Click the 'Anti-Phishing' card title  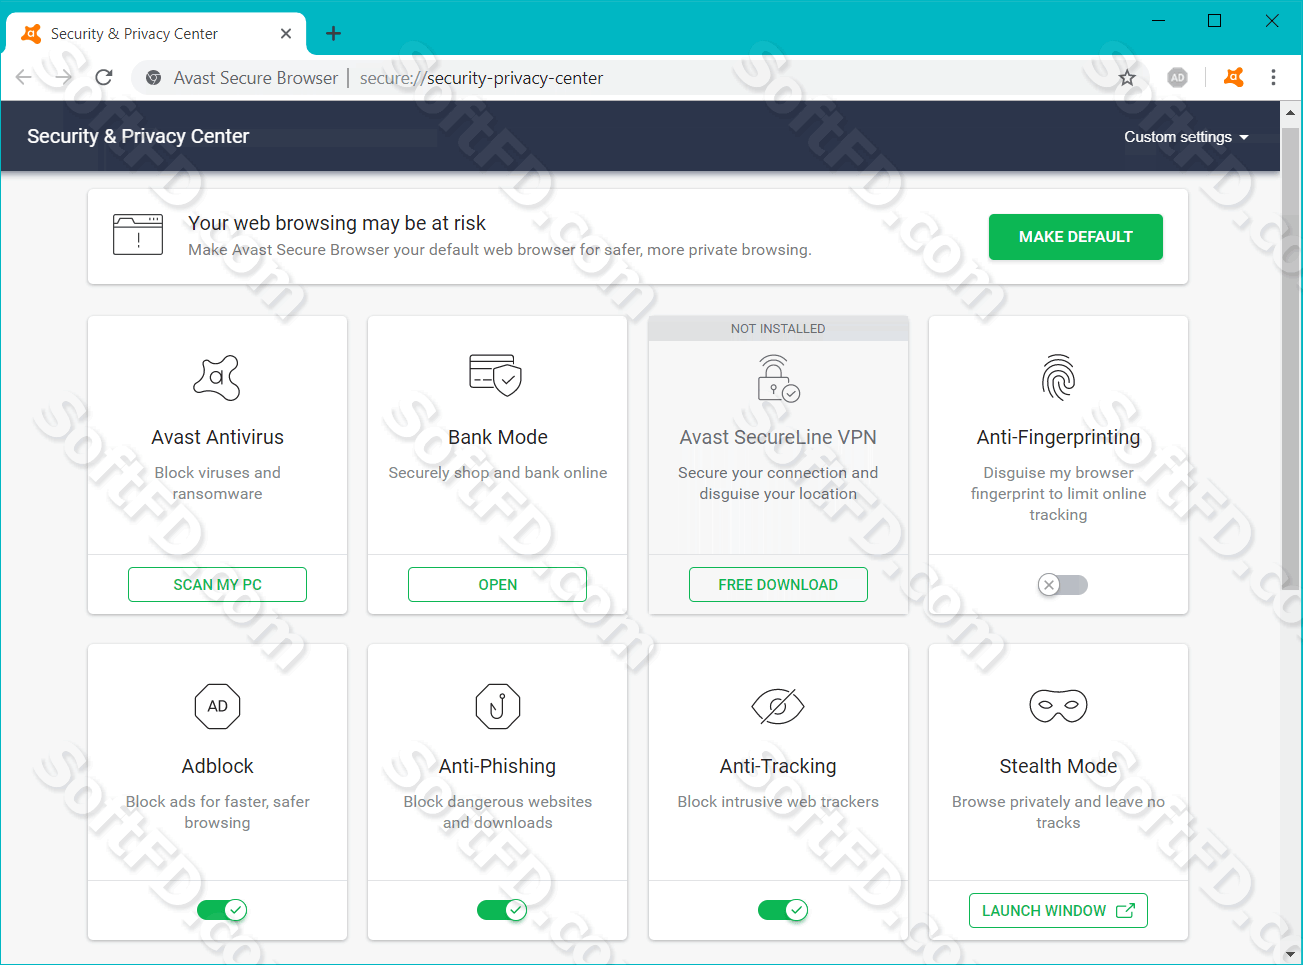497,766
